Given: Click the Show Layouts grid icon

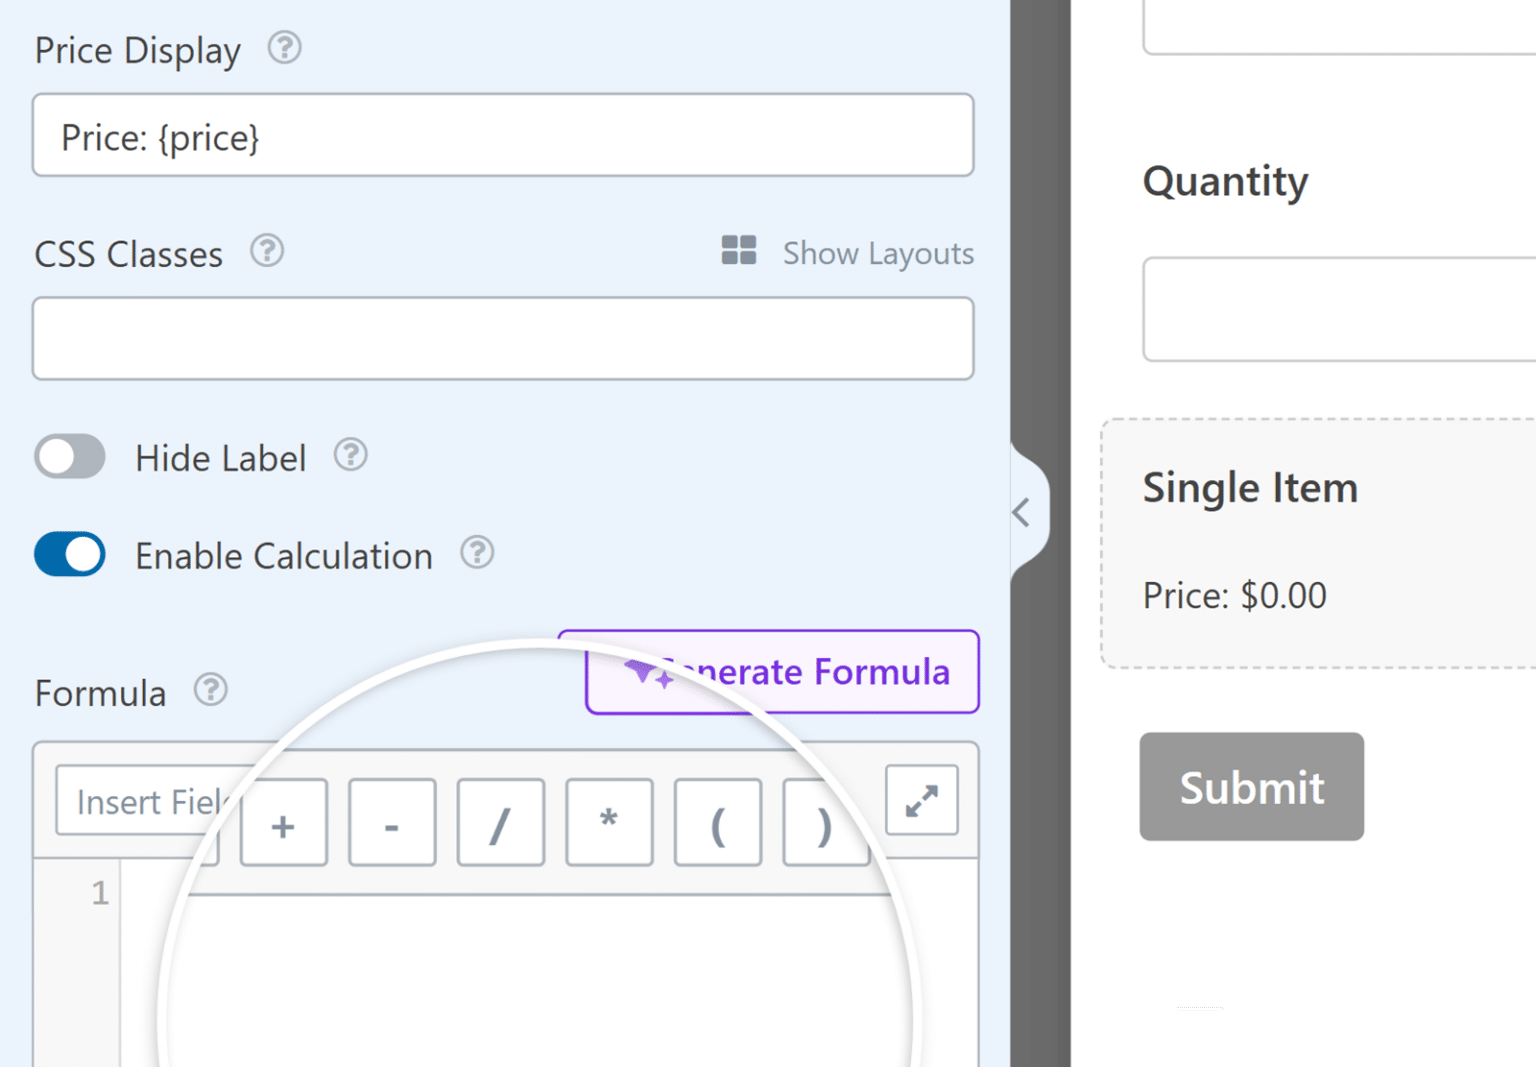Looking at the screenshot, I should tap(739, 252).
